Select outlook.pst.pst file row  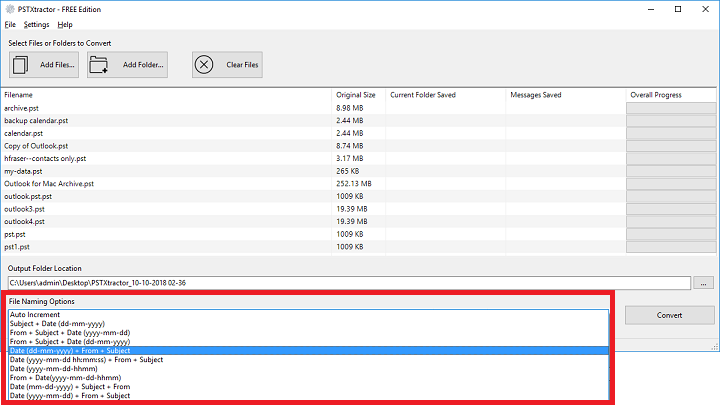tap(359, 197)
